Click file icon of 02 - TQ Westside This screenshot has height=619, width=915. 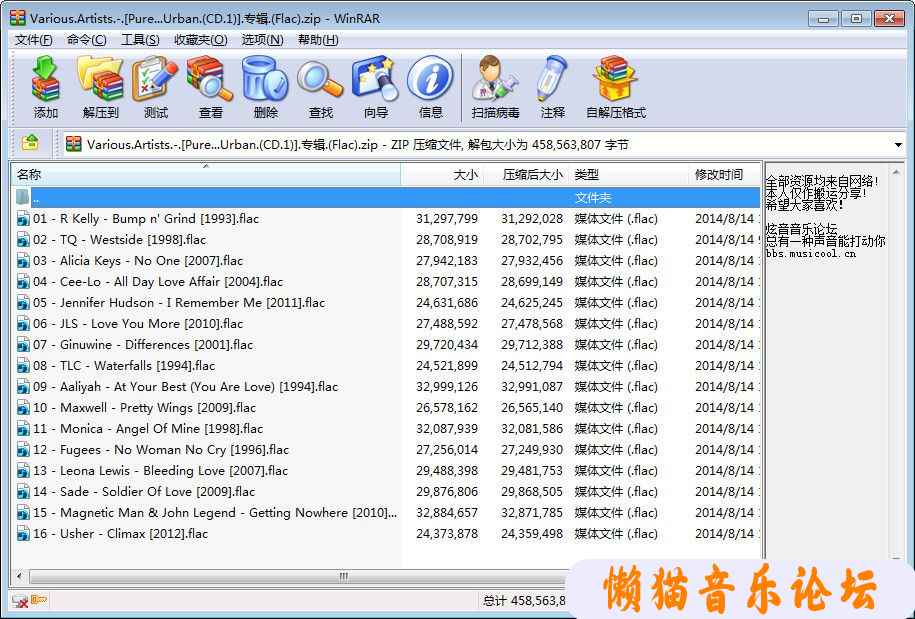(x=23, y=240)
